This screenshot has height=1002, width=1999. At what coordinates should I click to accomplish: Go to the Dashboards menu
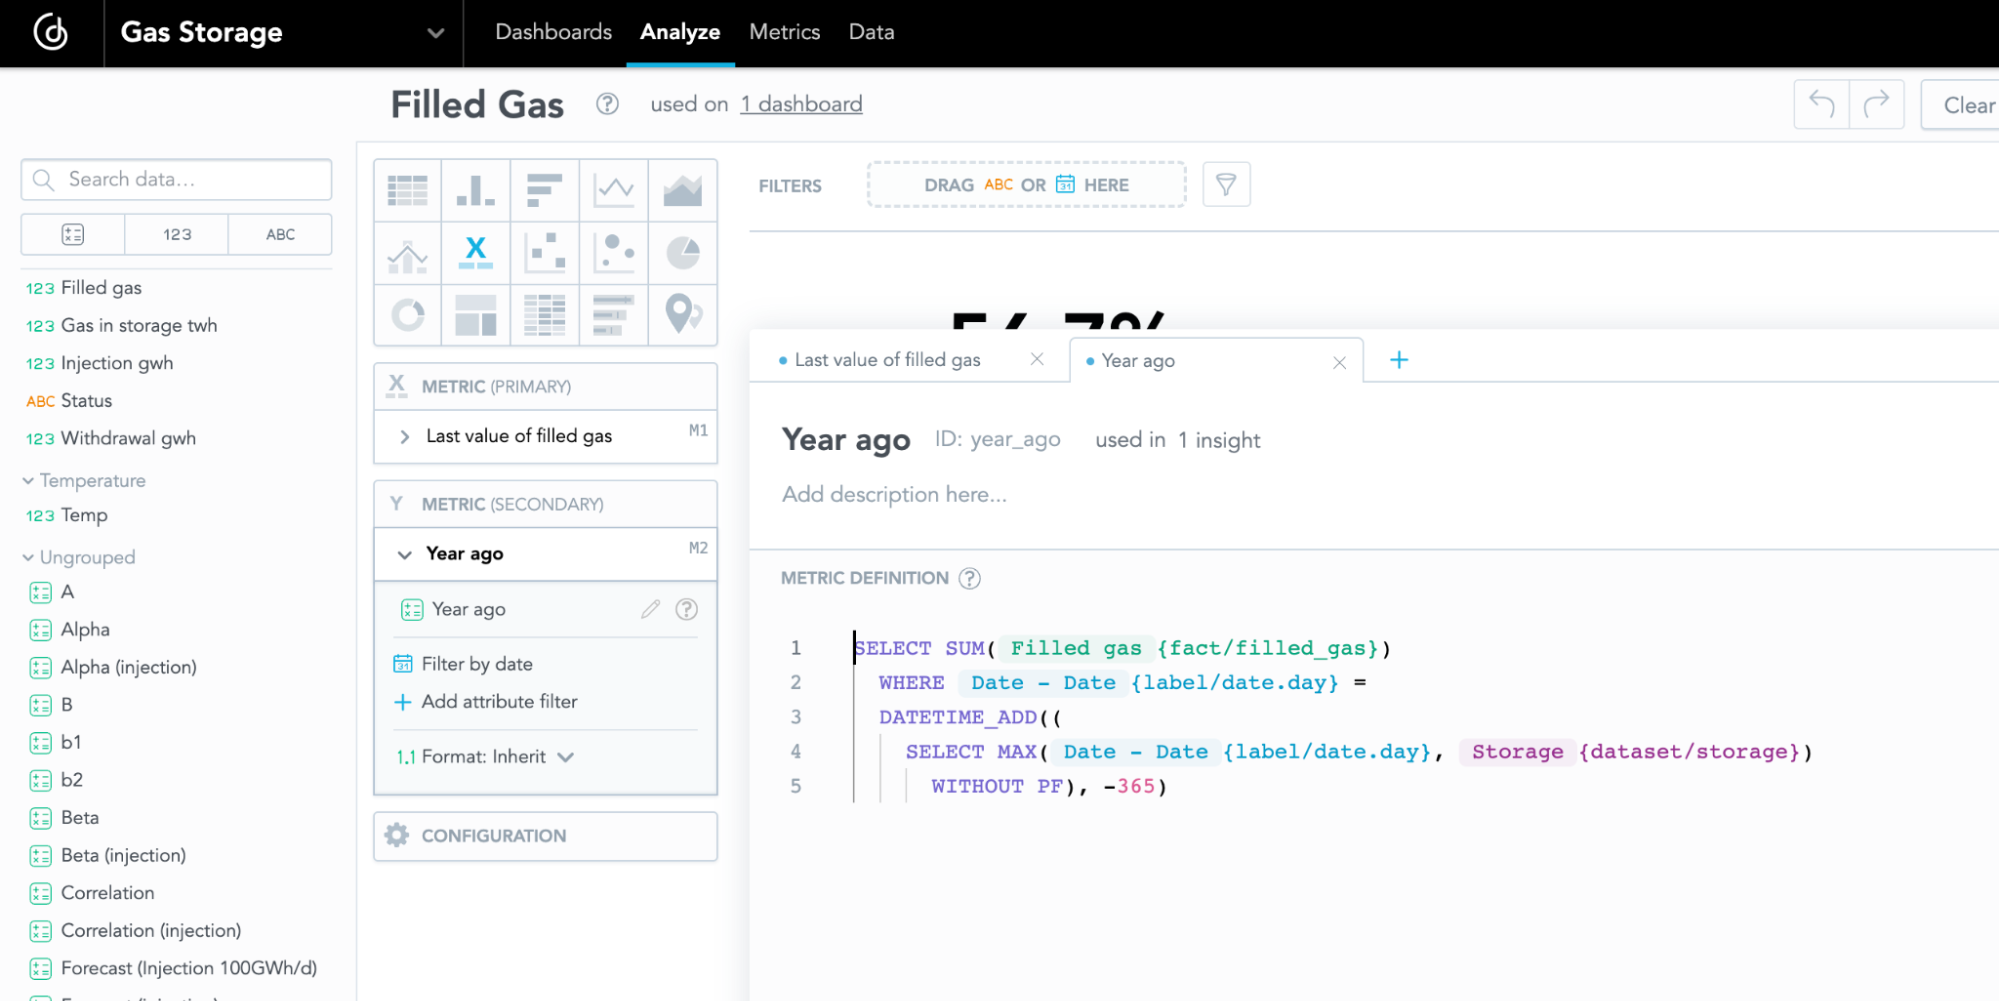[x=553, y=32]
